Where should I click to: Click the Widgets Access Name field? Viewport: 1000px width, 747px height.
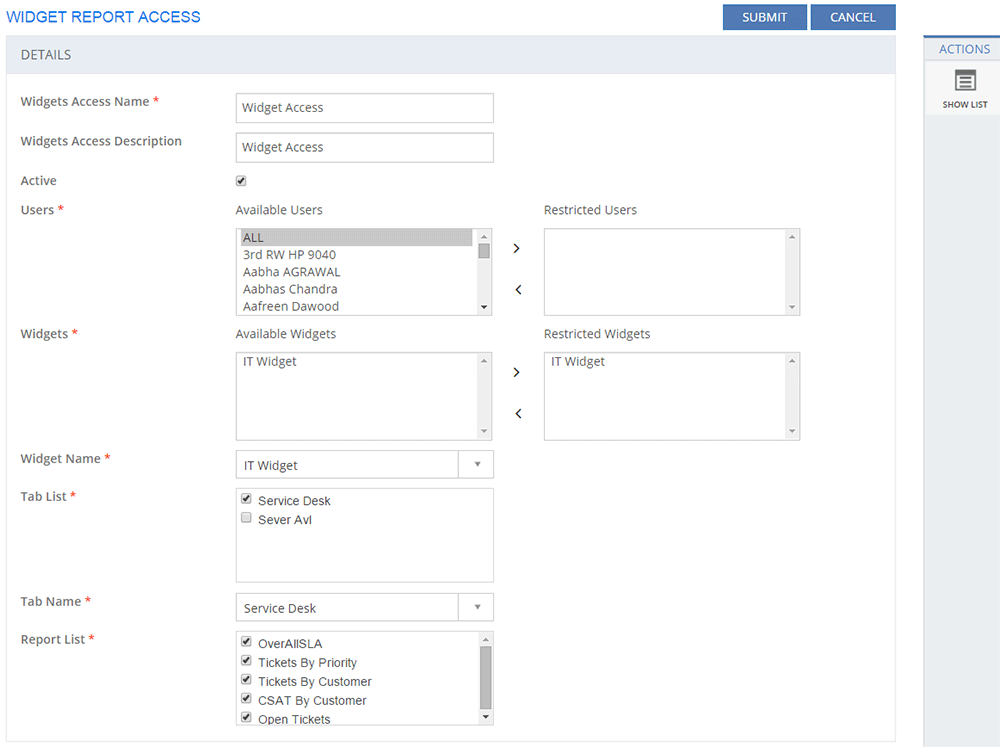pos(364,108)
